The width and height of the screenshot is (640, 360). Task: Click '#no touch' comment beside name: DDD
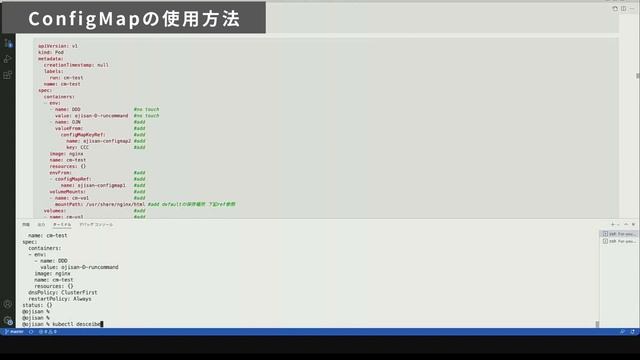pyautogui.click(x=147, y=109)
